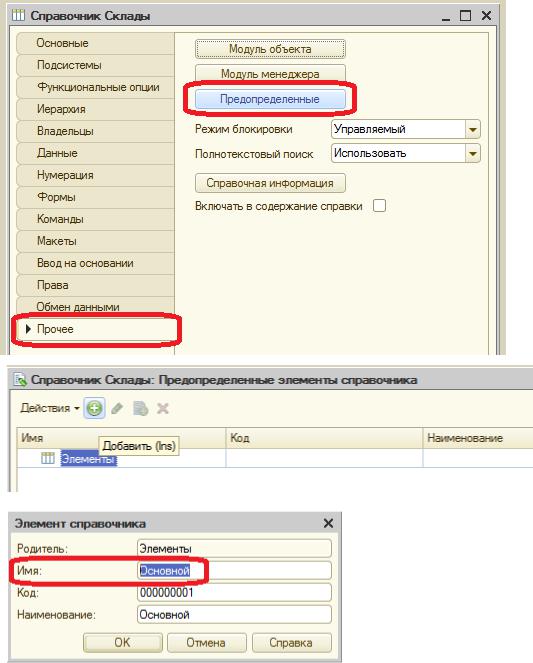The height and width of the screenshot is (663, 533).
Task: Click the delete X toolbar icon
Action: [x=163, y=408]
